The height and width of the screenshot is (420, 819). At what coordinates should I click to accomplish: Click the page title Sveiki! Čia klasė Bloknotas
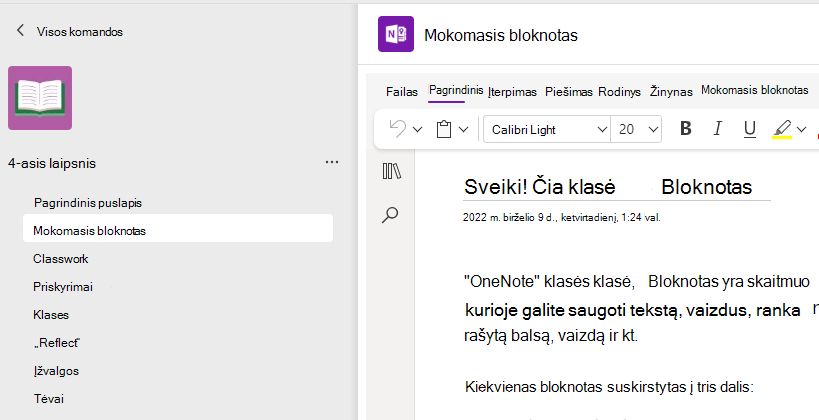click(x=608, y=187)
